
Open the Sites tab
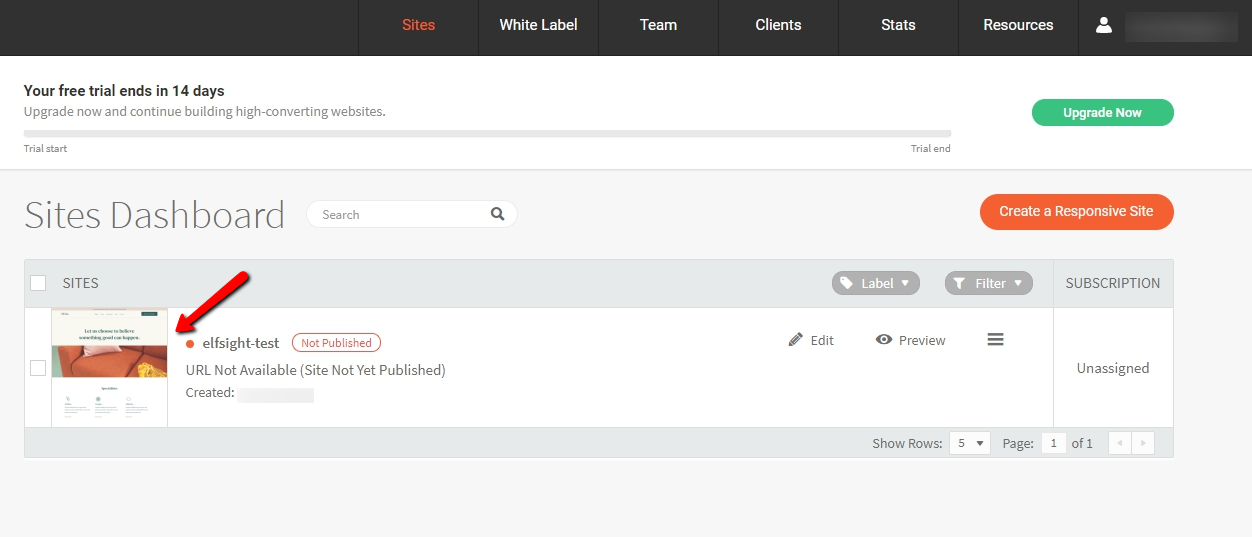pos(418,25)
